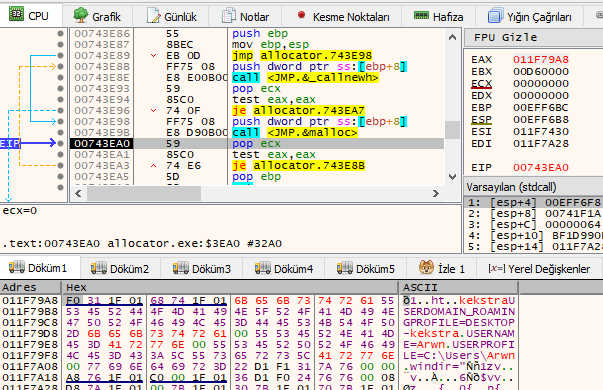Toggle breakpoint dot at address 00743EA5
This screenshot has width=603, height=390.
click(x=60, y=177)
